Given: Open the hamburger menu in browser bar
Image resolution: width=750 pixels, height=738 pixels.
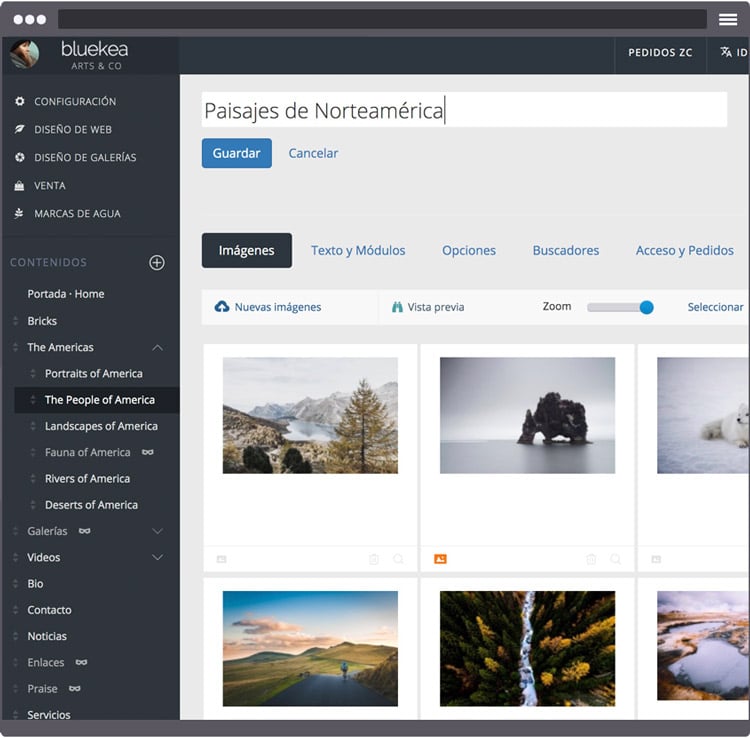Looking at the screenshot, I should tap(728, 19).
